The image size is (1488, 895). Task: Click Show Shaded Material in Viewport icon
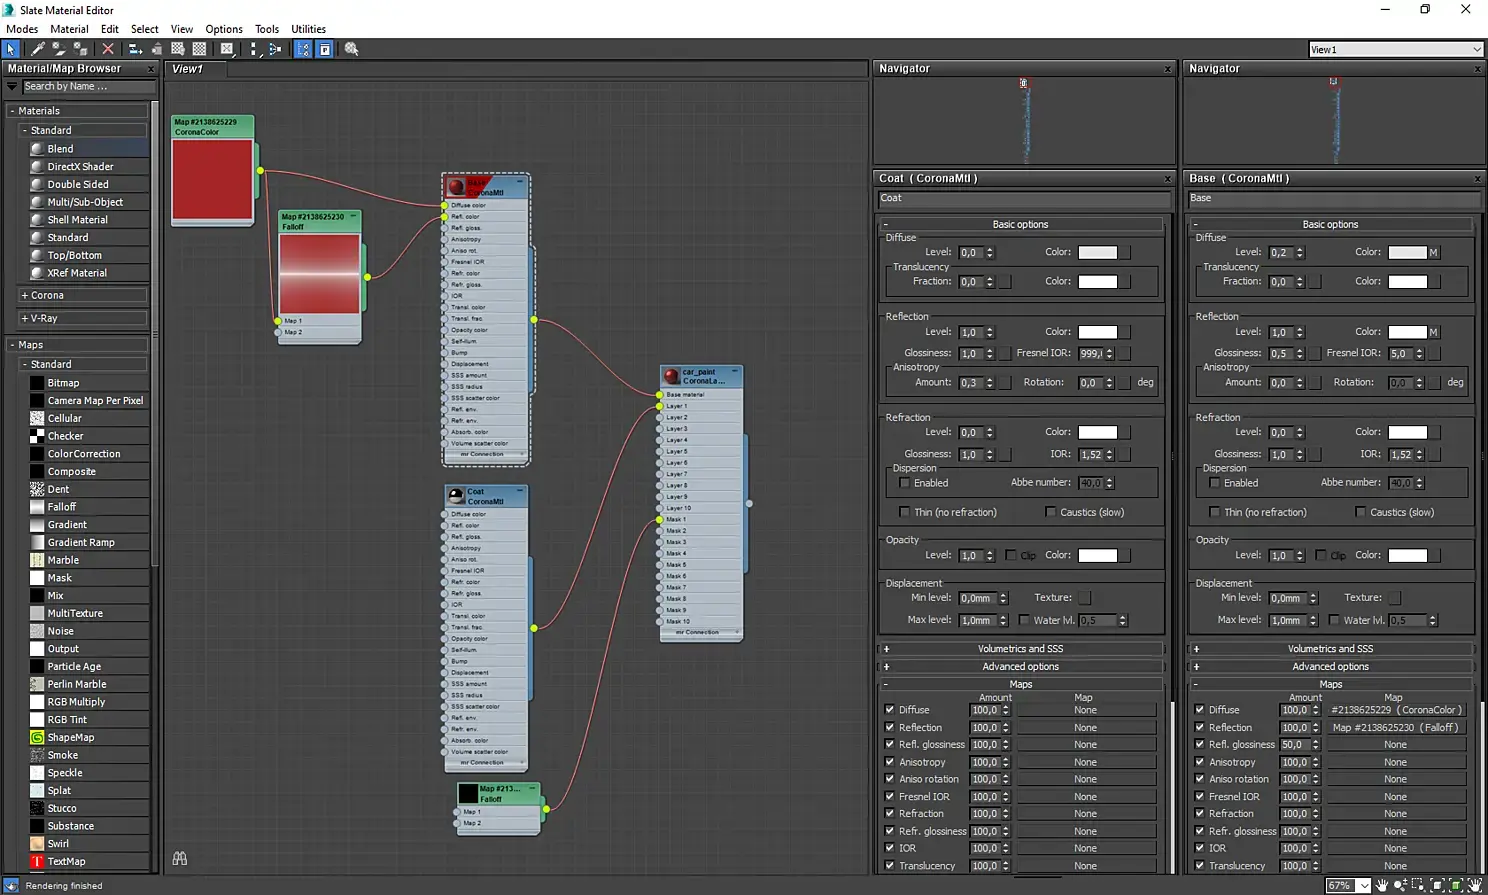point(178,49)
